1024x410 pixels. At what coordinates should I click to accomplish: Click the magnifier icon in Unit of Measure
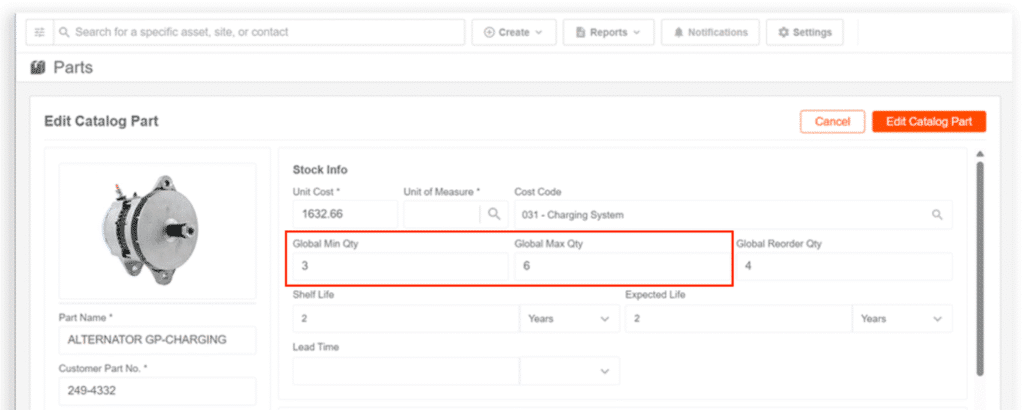494,214
